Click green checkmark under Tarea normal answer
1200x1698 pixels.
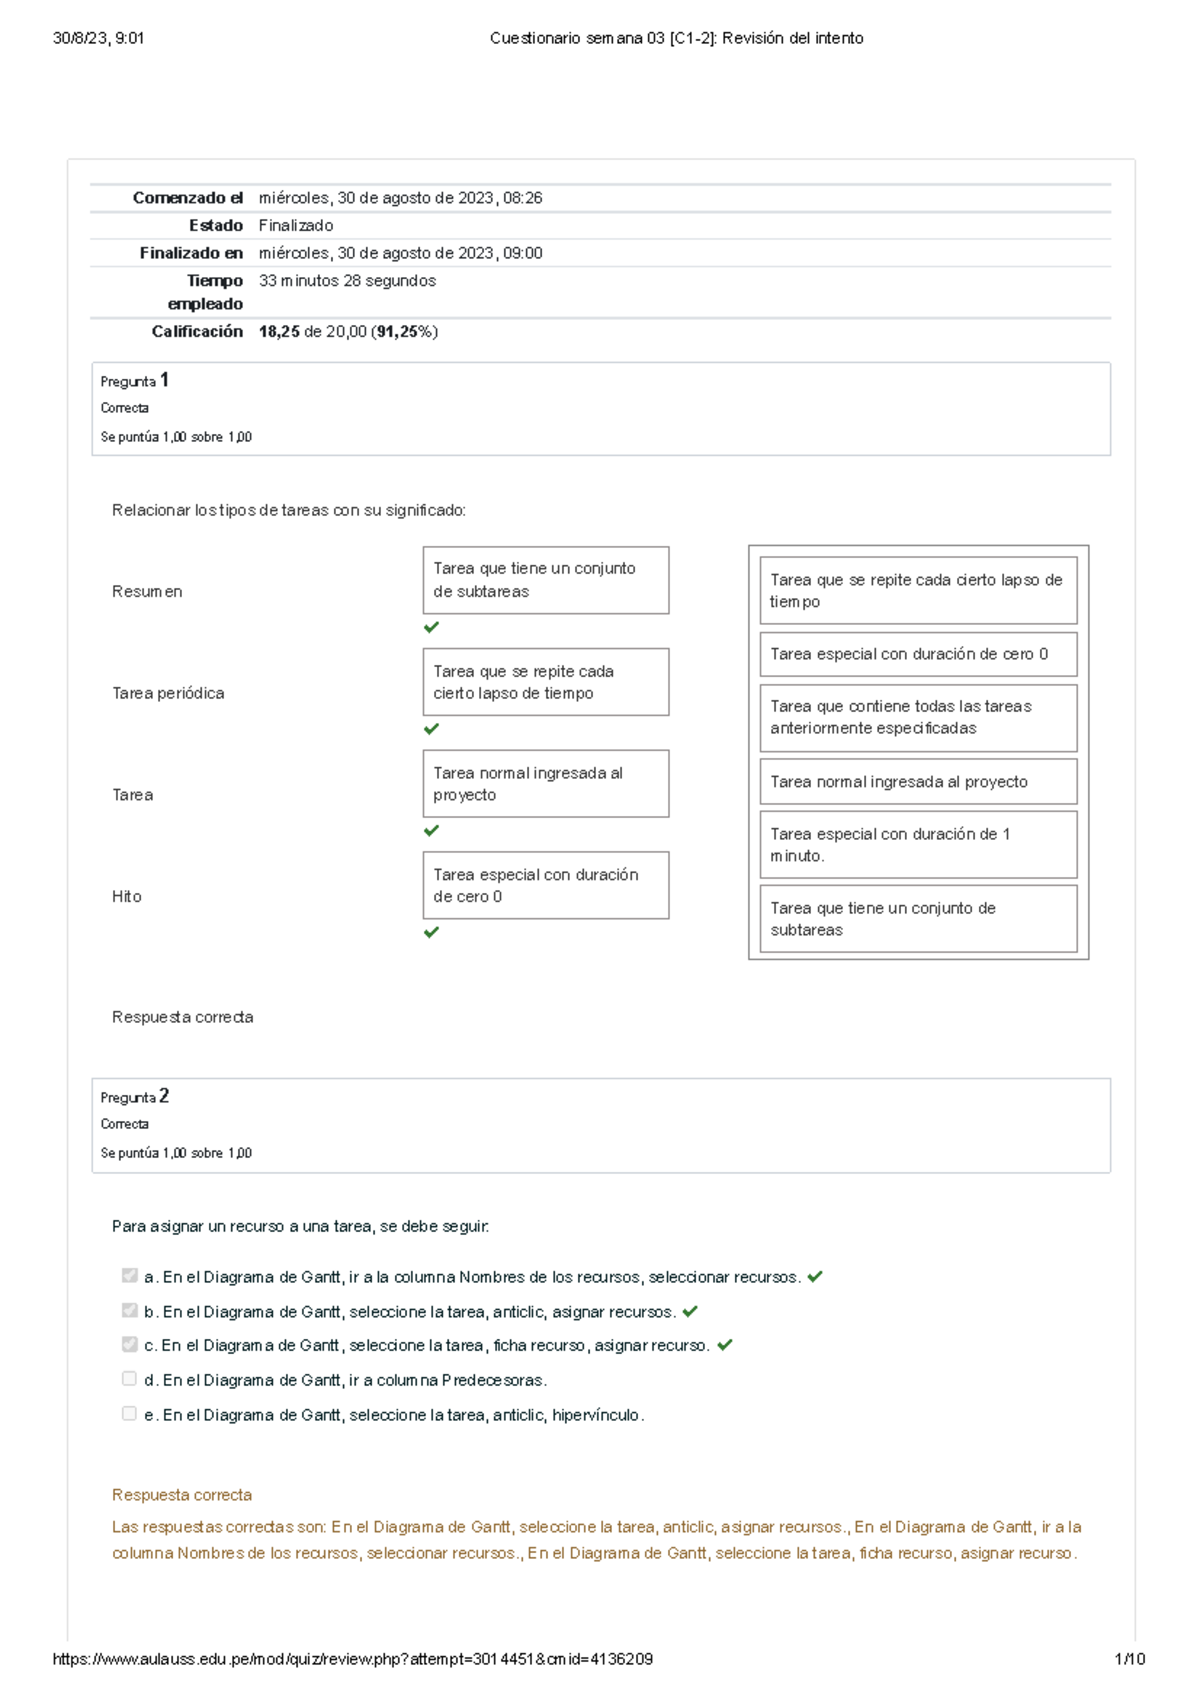point(431,831)
